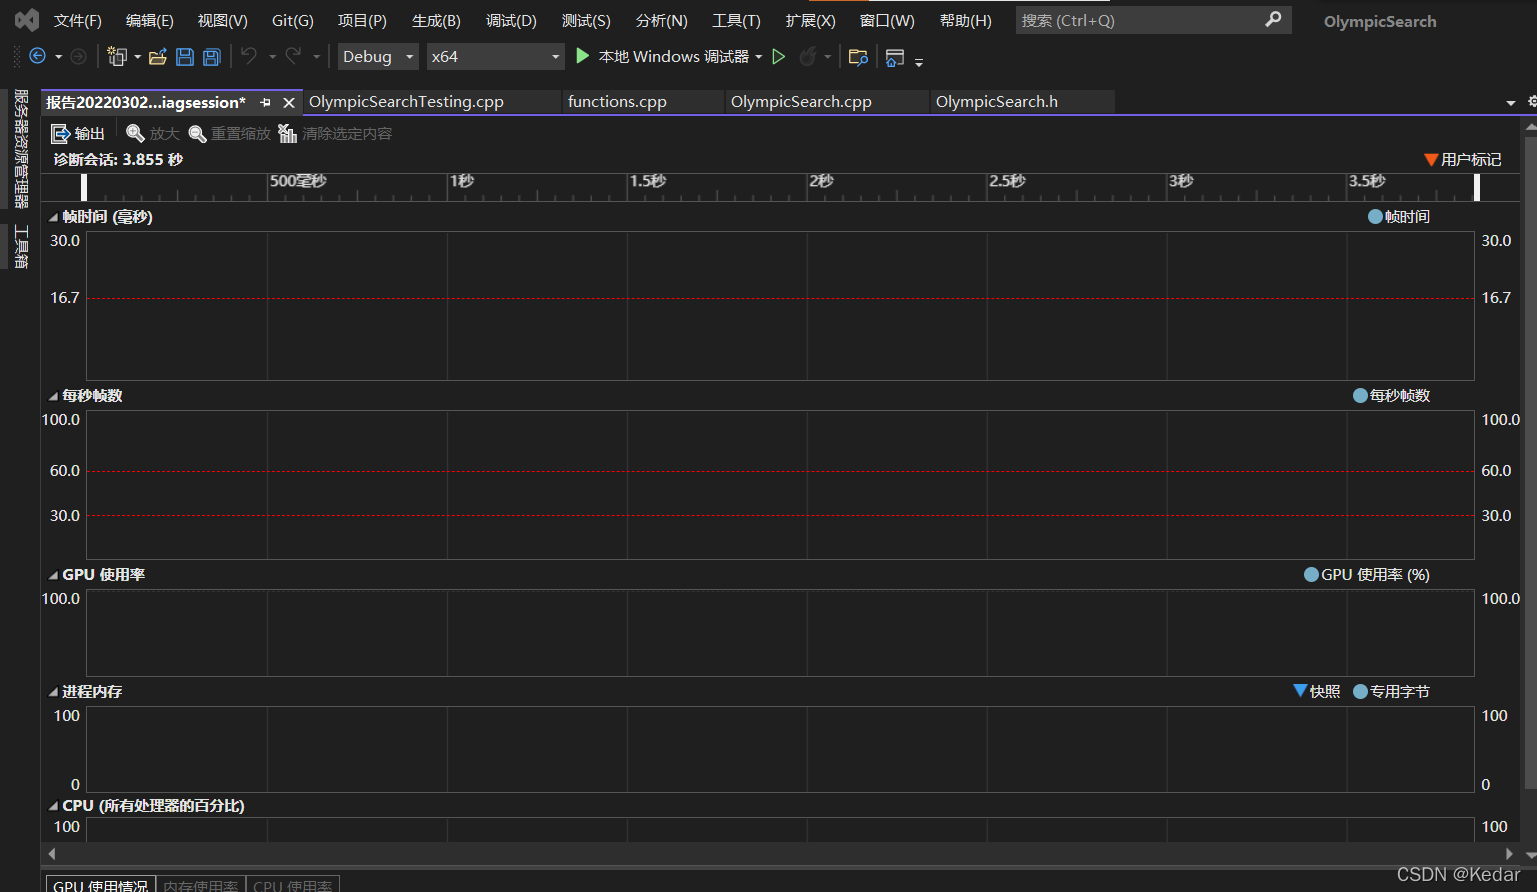
Task: Open the 文件(F) menu
Action: click(78, 20)
